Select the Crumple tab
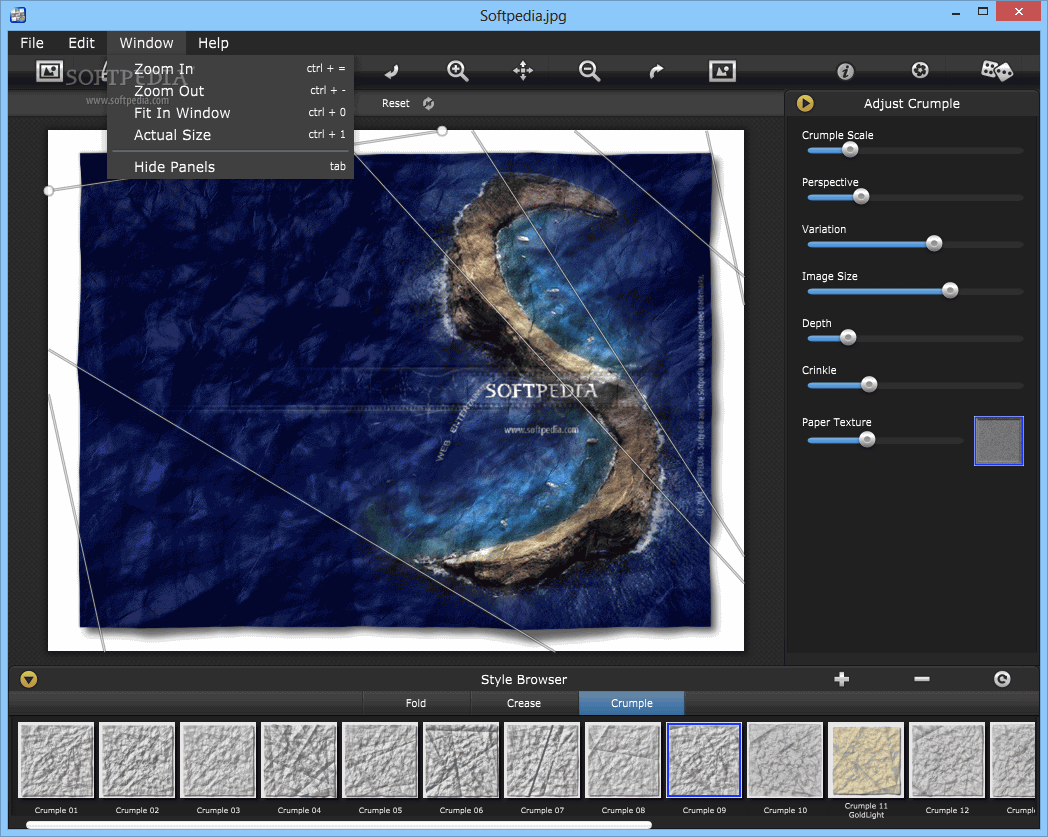The height and width of the screenshot is (837, 1048). click(x=632, y=703)
